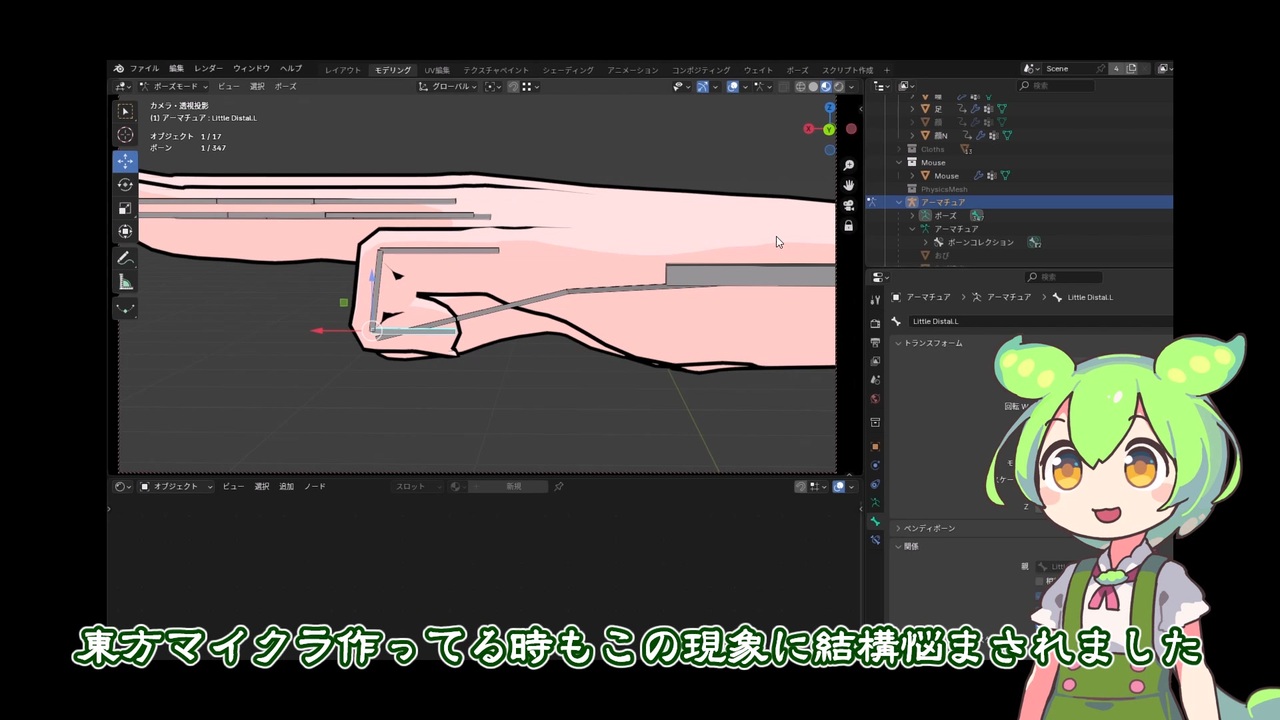
Task: Open the ポーズ menu in viewport header
Action: (286, 87)
